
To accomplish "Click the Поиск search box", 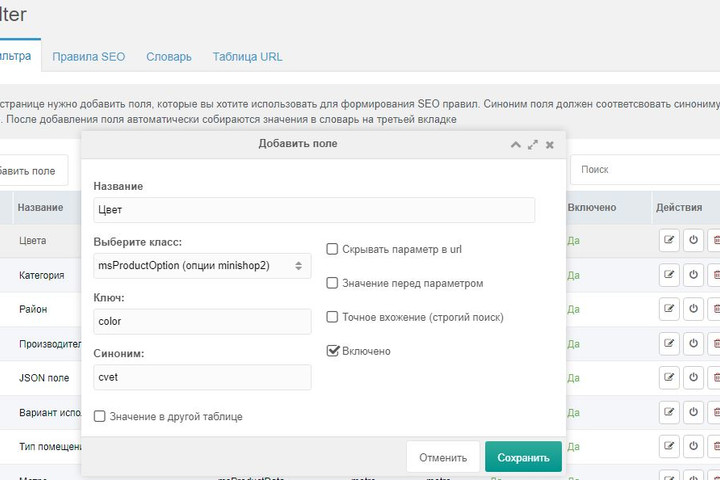I will 645,169.
